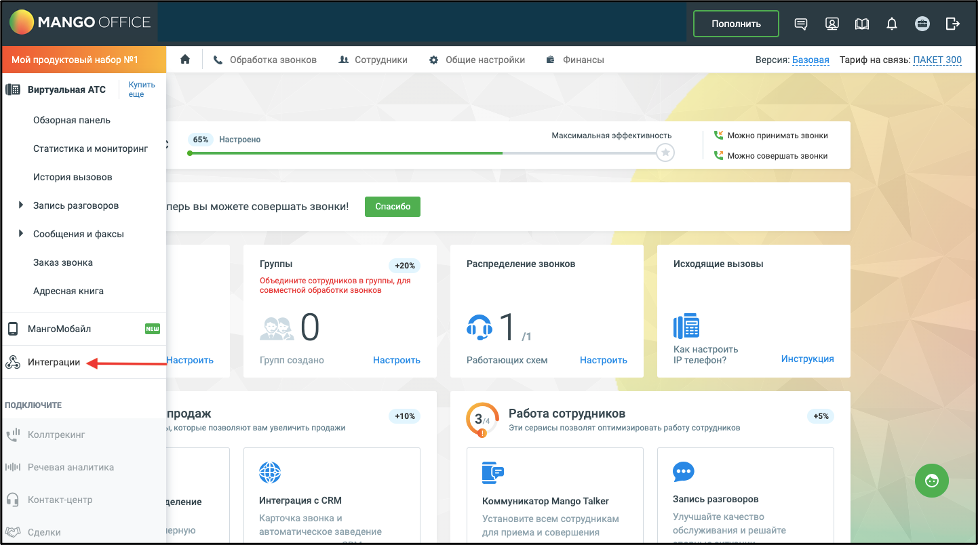Click the Интеграция с CRM title
Screen dimensions: 979x545
pyautogui.click(x=300, y=500)
